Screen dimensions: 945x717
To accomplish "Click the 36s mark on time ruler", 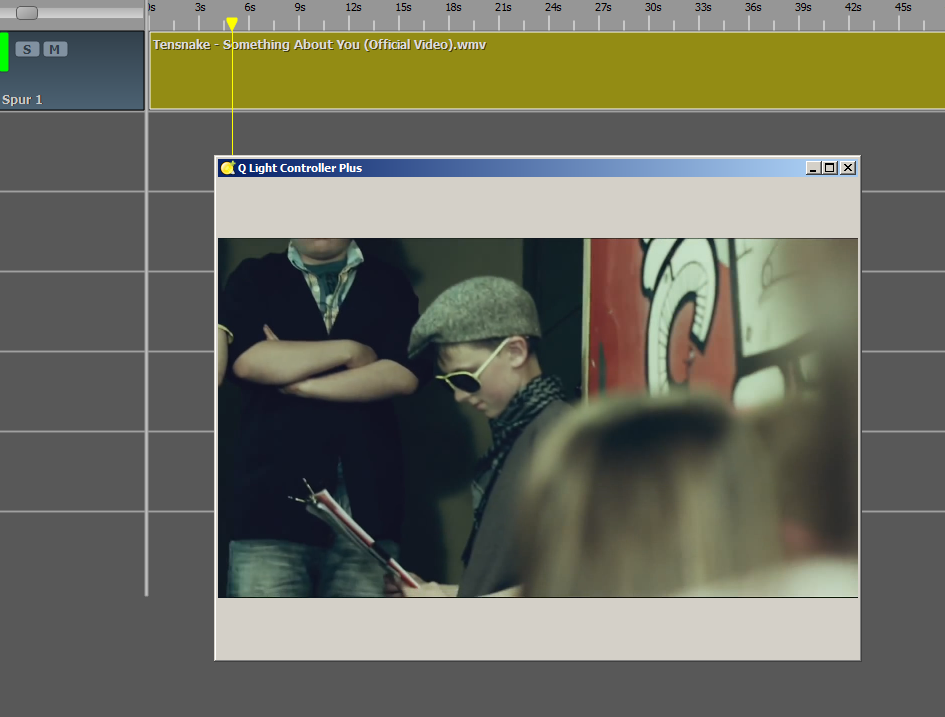I will click(x=753, y=8).
